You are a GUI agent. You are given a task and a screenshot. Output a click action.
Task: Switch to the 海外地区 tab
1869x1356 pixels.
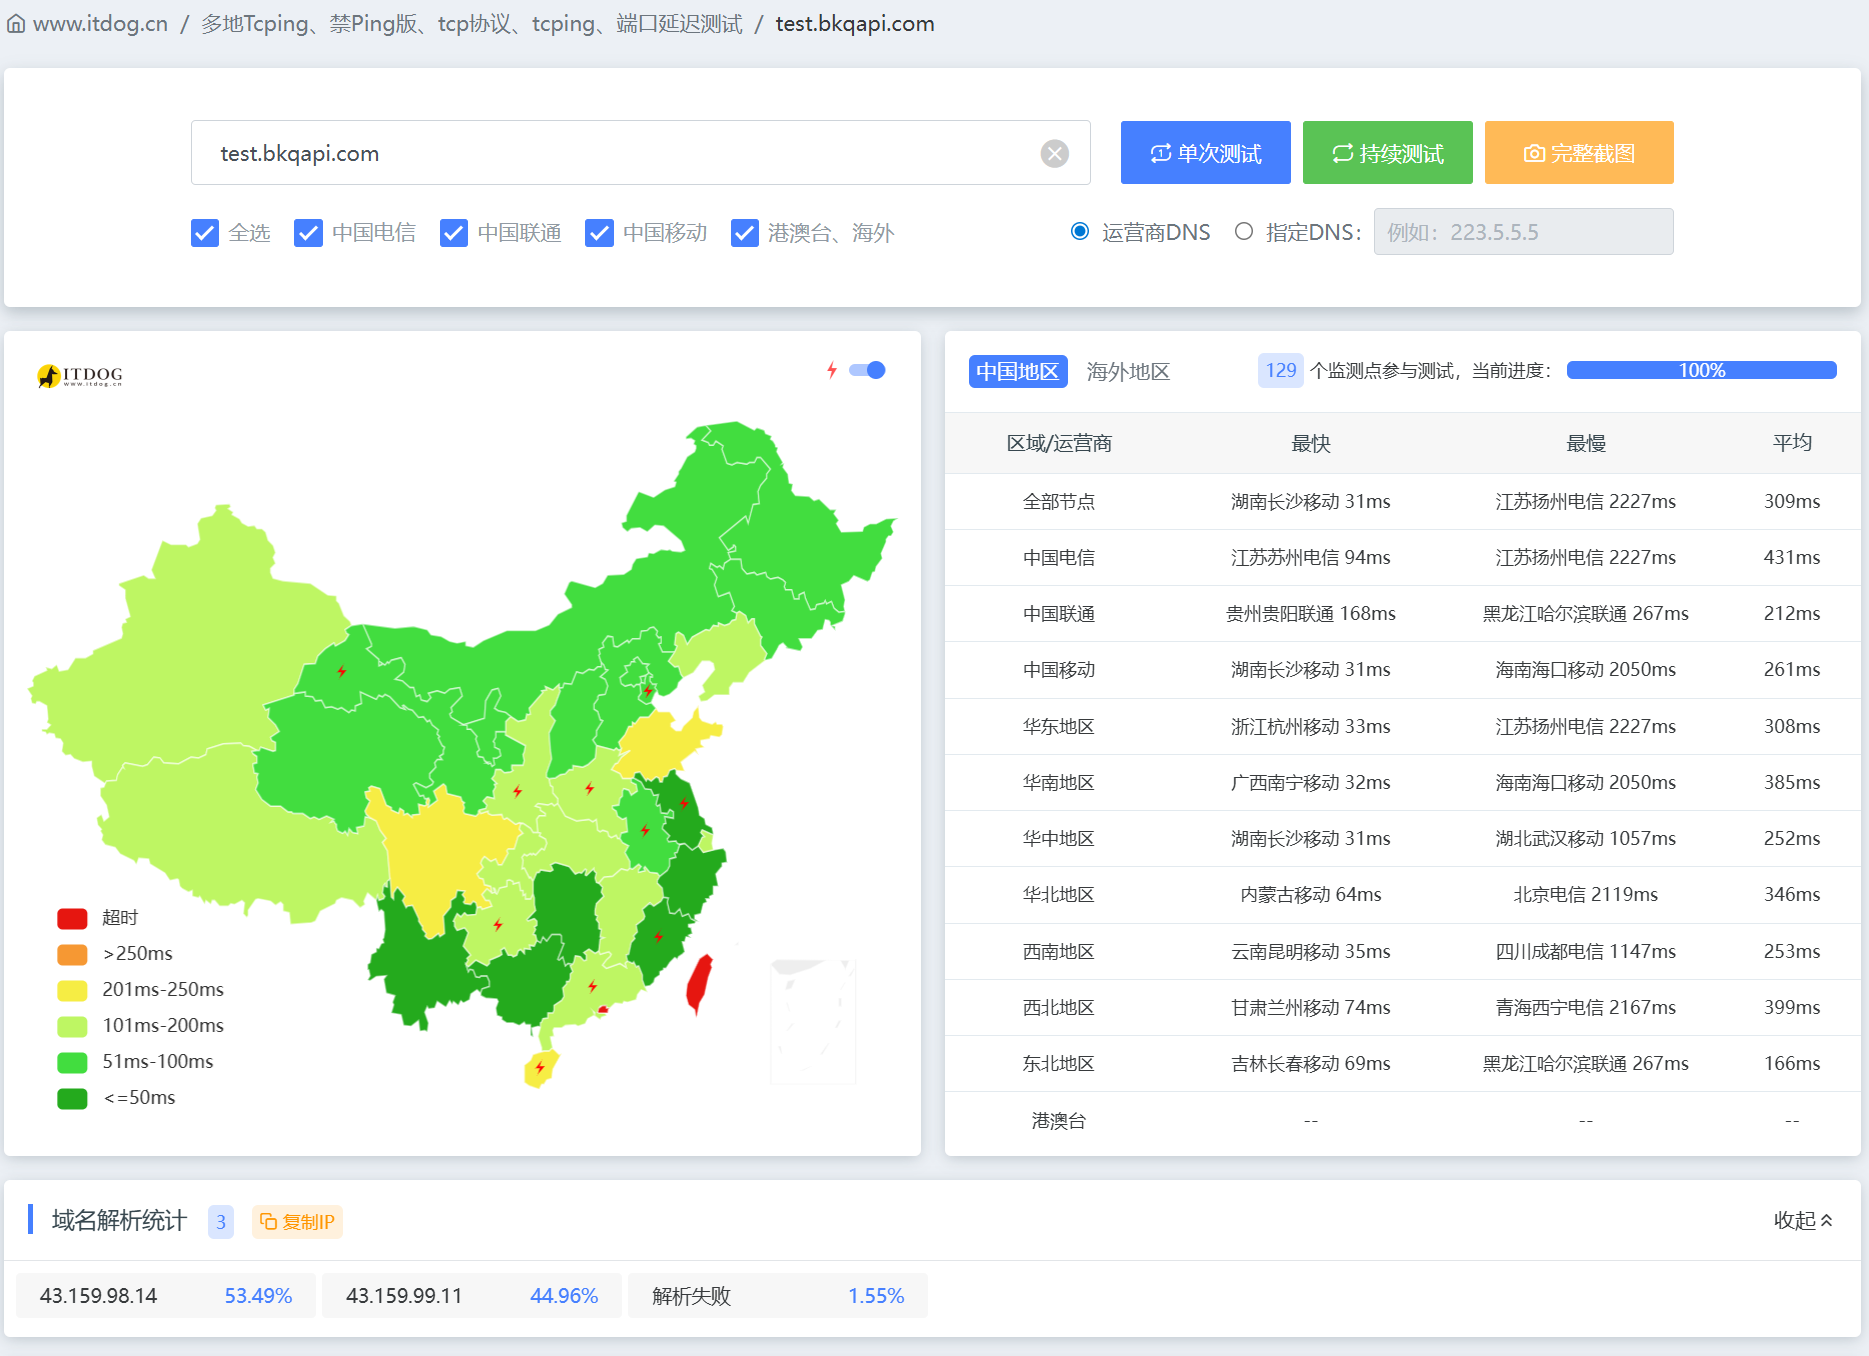pos(1127,371)
